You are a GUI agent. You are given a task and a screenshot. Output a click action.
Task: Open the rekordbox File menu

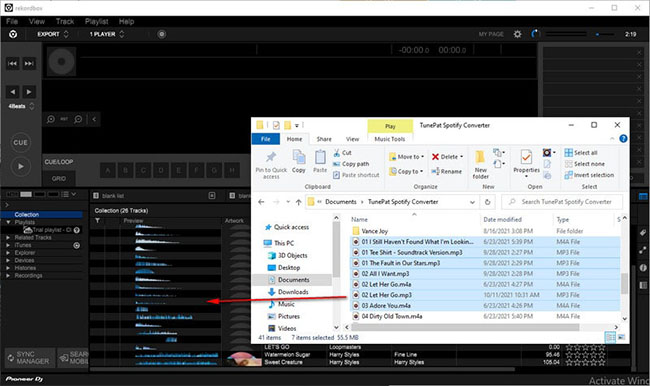click(x=12, y=22)
